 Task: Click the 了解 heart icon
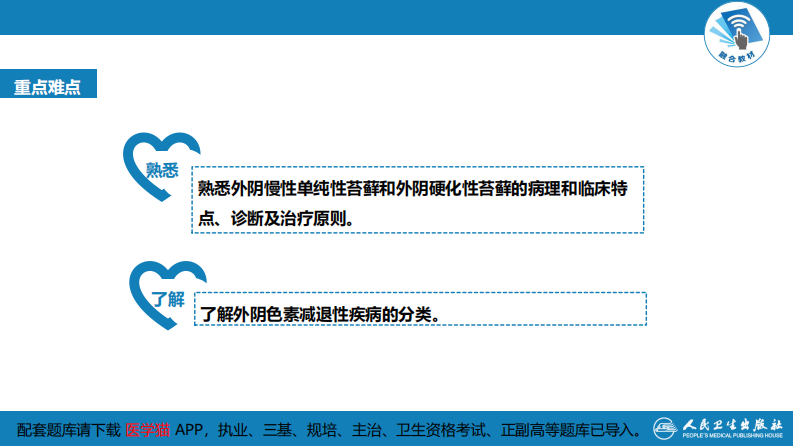point(167,295)
